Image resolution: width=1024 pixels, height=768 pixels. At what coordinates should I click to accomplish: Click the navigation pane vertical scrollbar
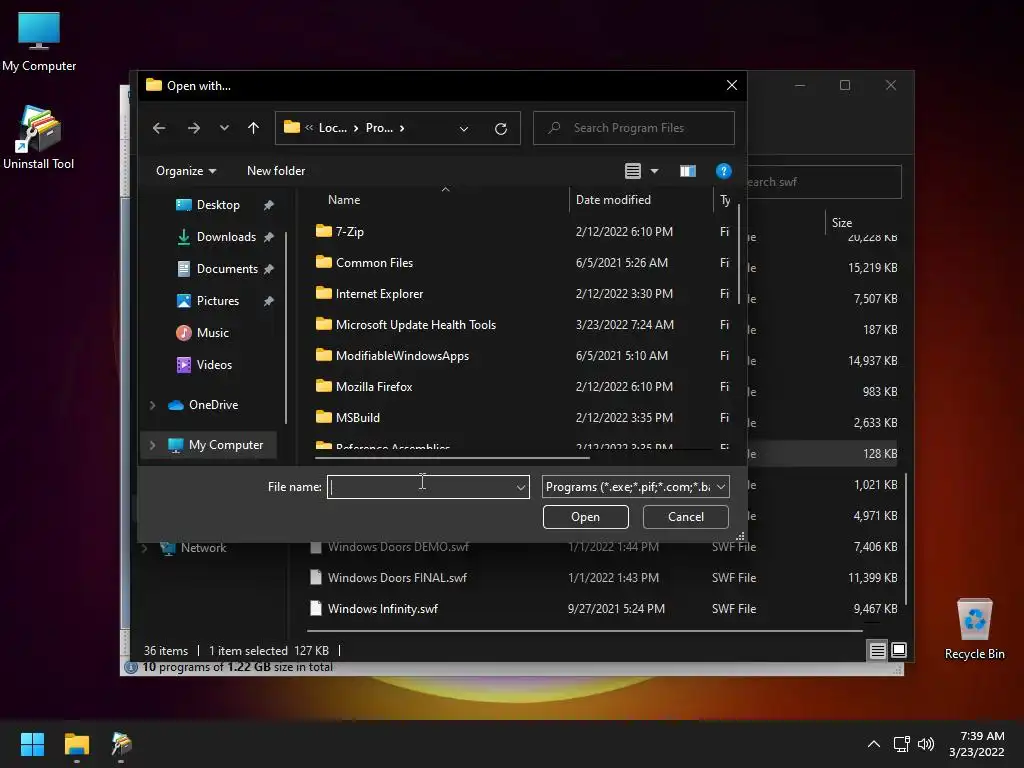point(286,327)
